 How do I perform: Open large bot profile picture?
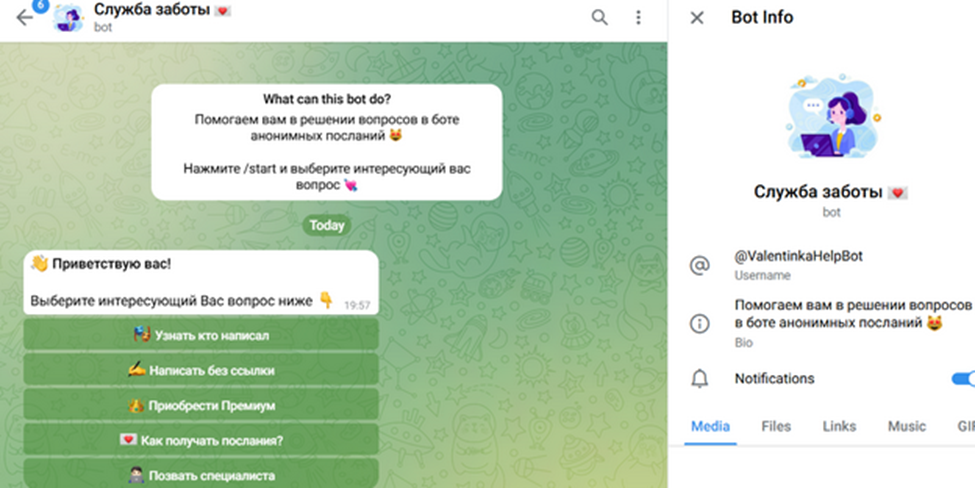pos(831,117)
